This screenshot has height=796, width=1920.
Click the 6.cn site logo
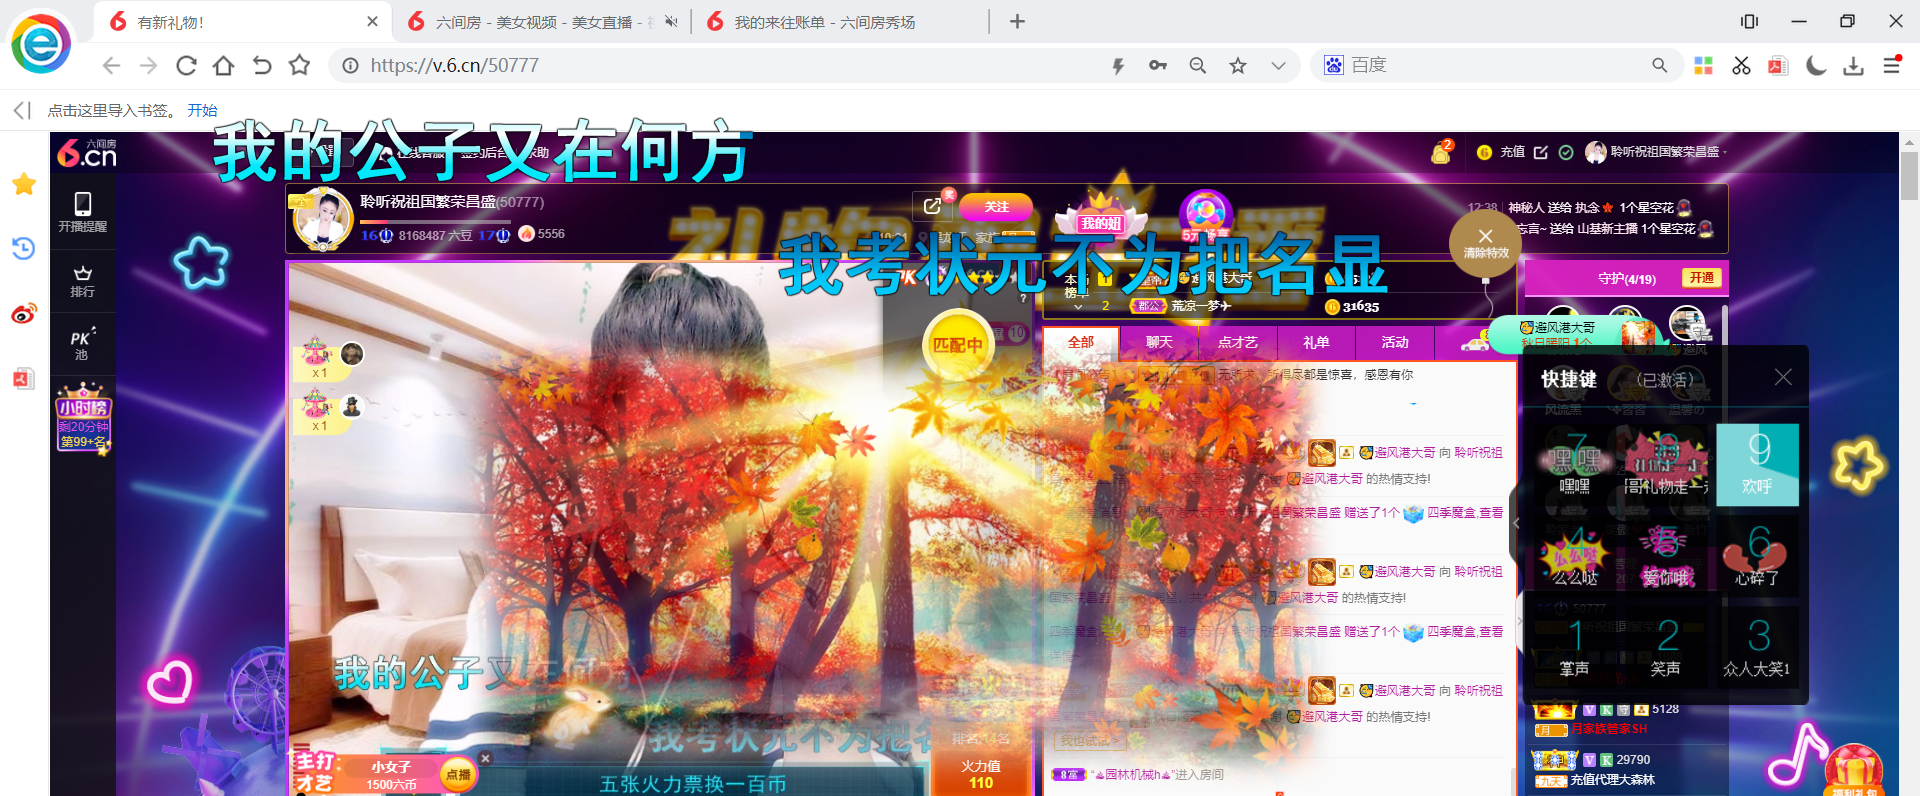pos(86,153)
